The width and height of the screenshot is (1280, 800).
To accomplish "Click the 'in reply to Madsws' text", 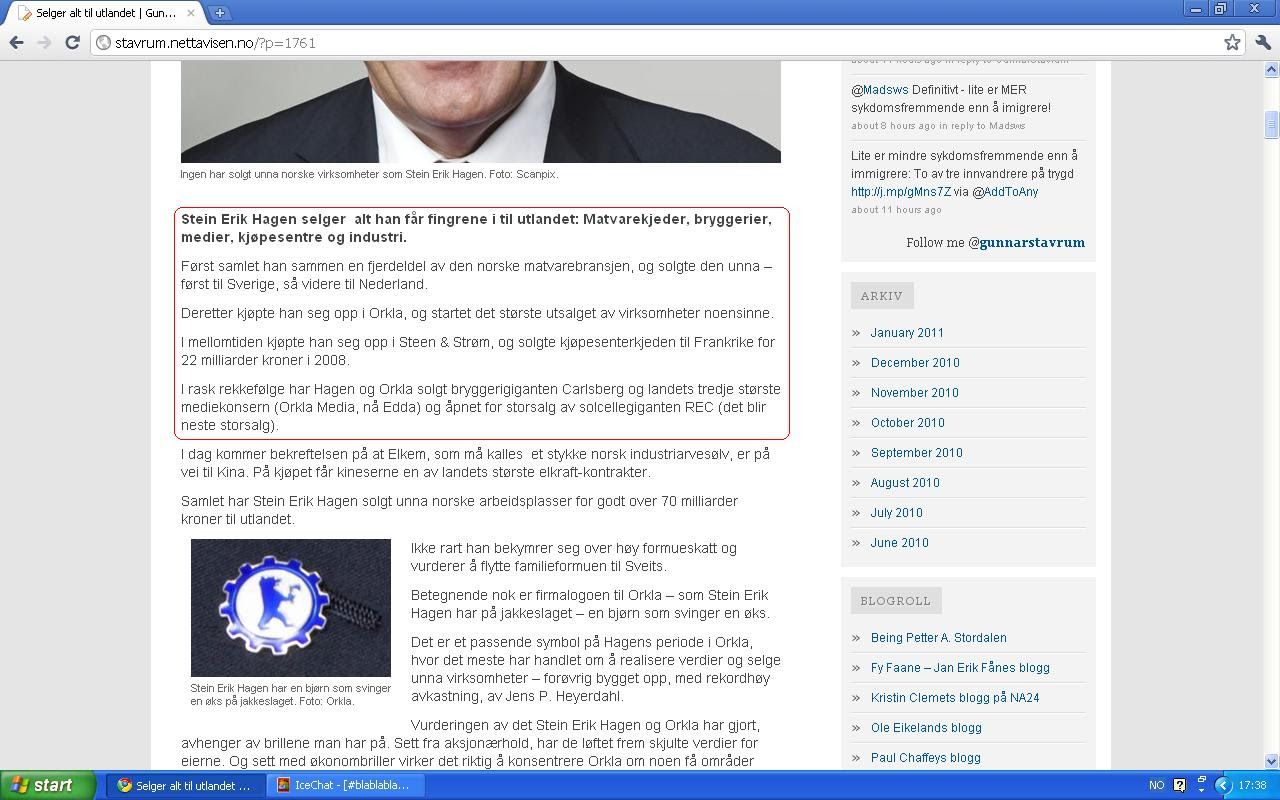I will (982, 126).
